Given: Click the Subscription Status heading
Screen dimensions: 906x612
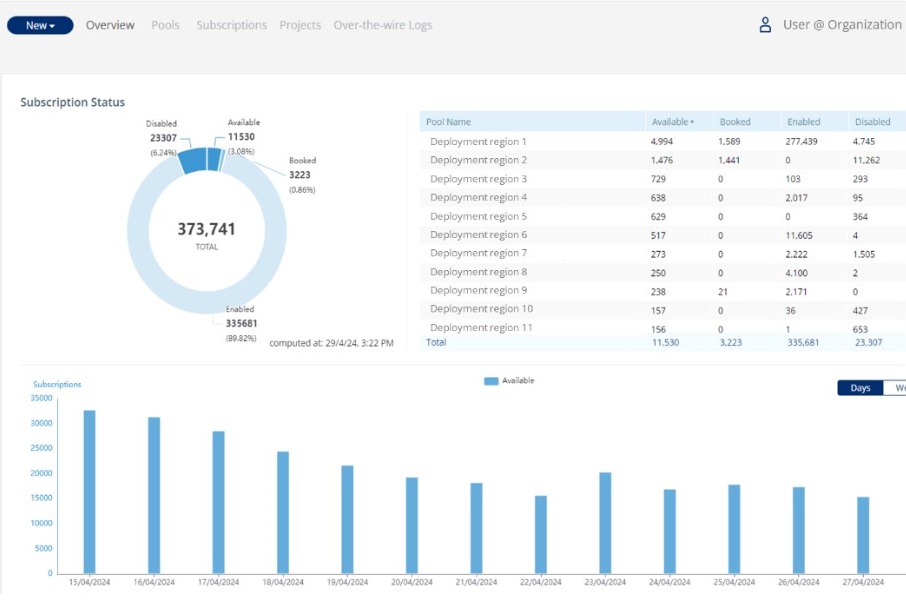Looking at the screenshot, I should tap(73, 102).
